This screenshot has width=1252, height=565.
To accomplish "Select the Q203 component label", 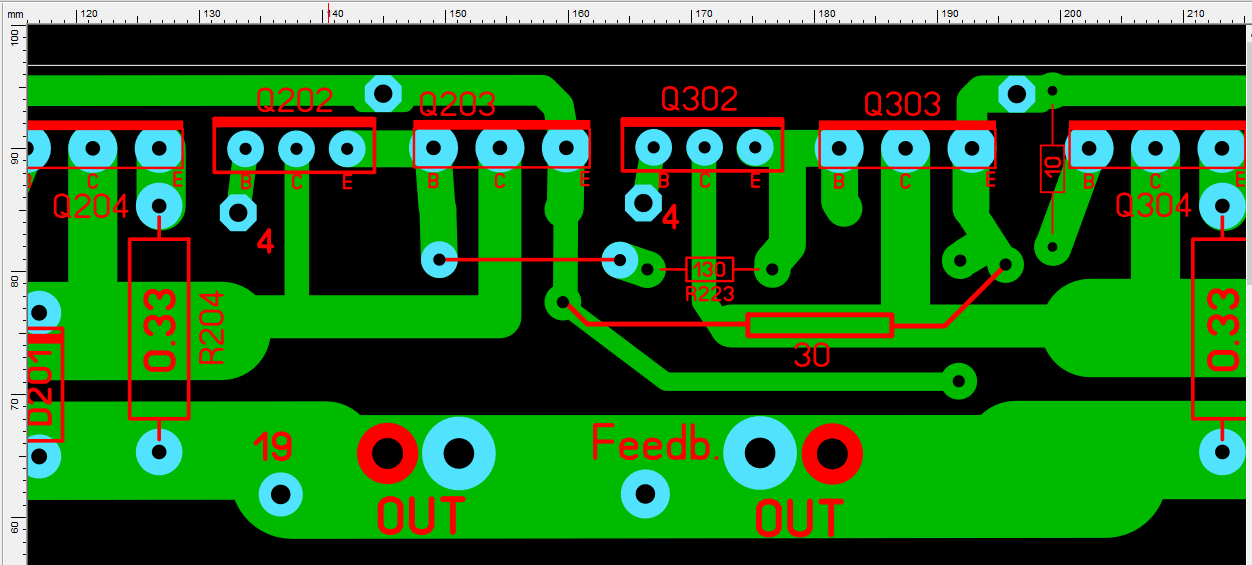I will [x=457, y=104].
